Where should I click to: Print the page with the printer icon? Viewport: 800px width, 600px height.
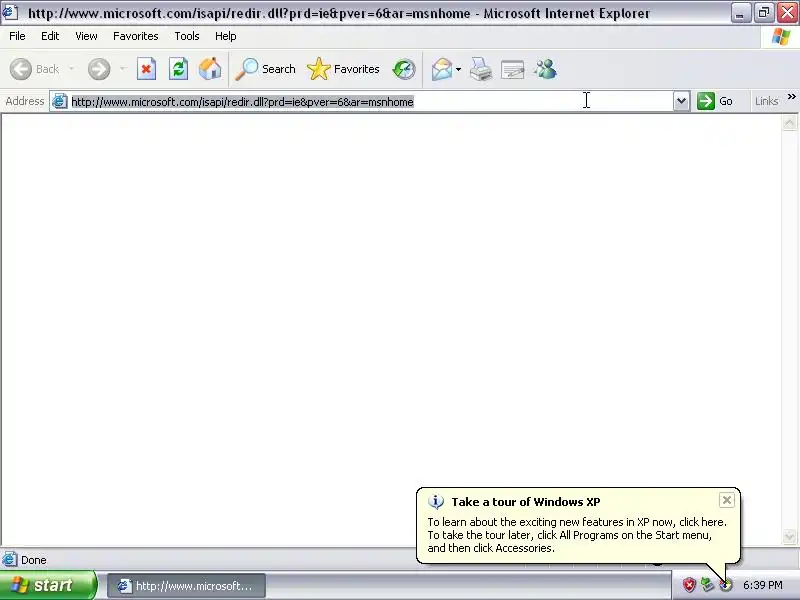click(x=481, y=69)
